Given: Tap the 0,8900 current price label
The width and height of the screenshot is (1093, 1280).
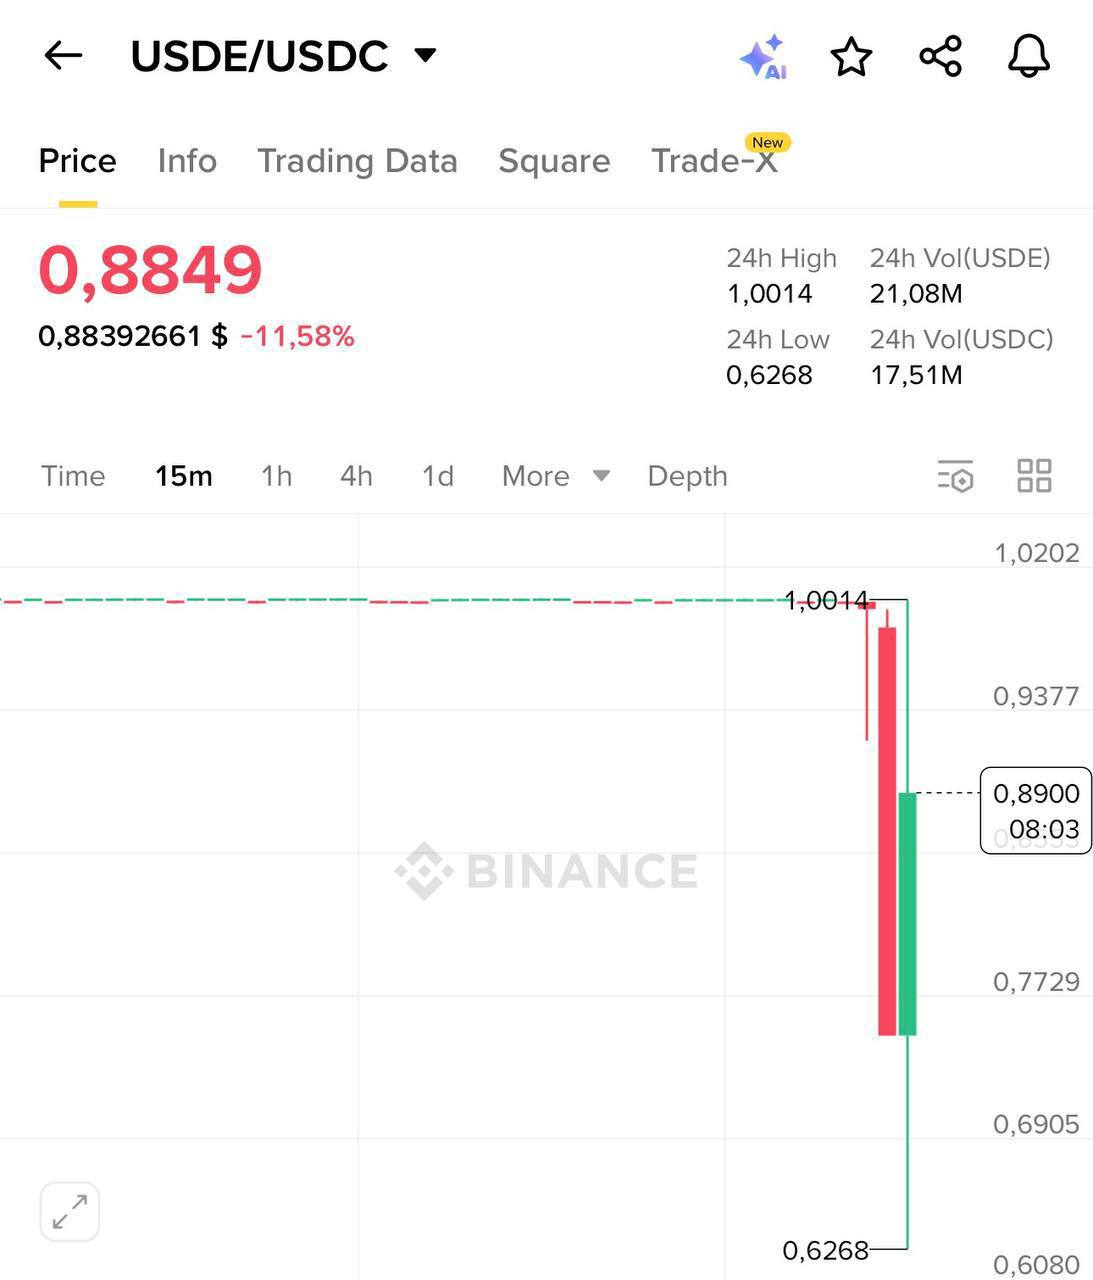Looking at the screenshot, I should [x=1035, y=810].
